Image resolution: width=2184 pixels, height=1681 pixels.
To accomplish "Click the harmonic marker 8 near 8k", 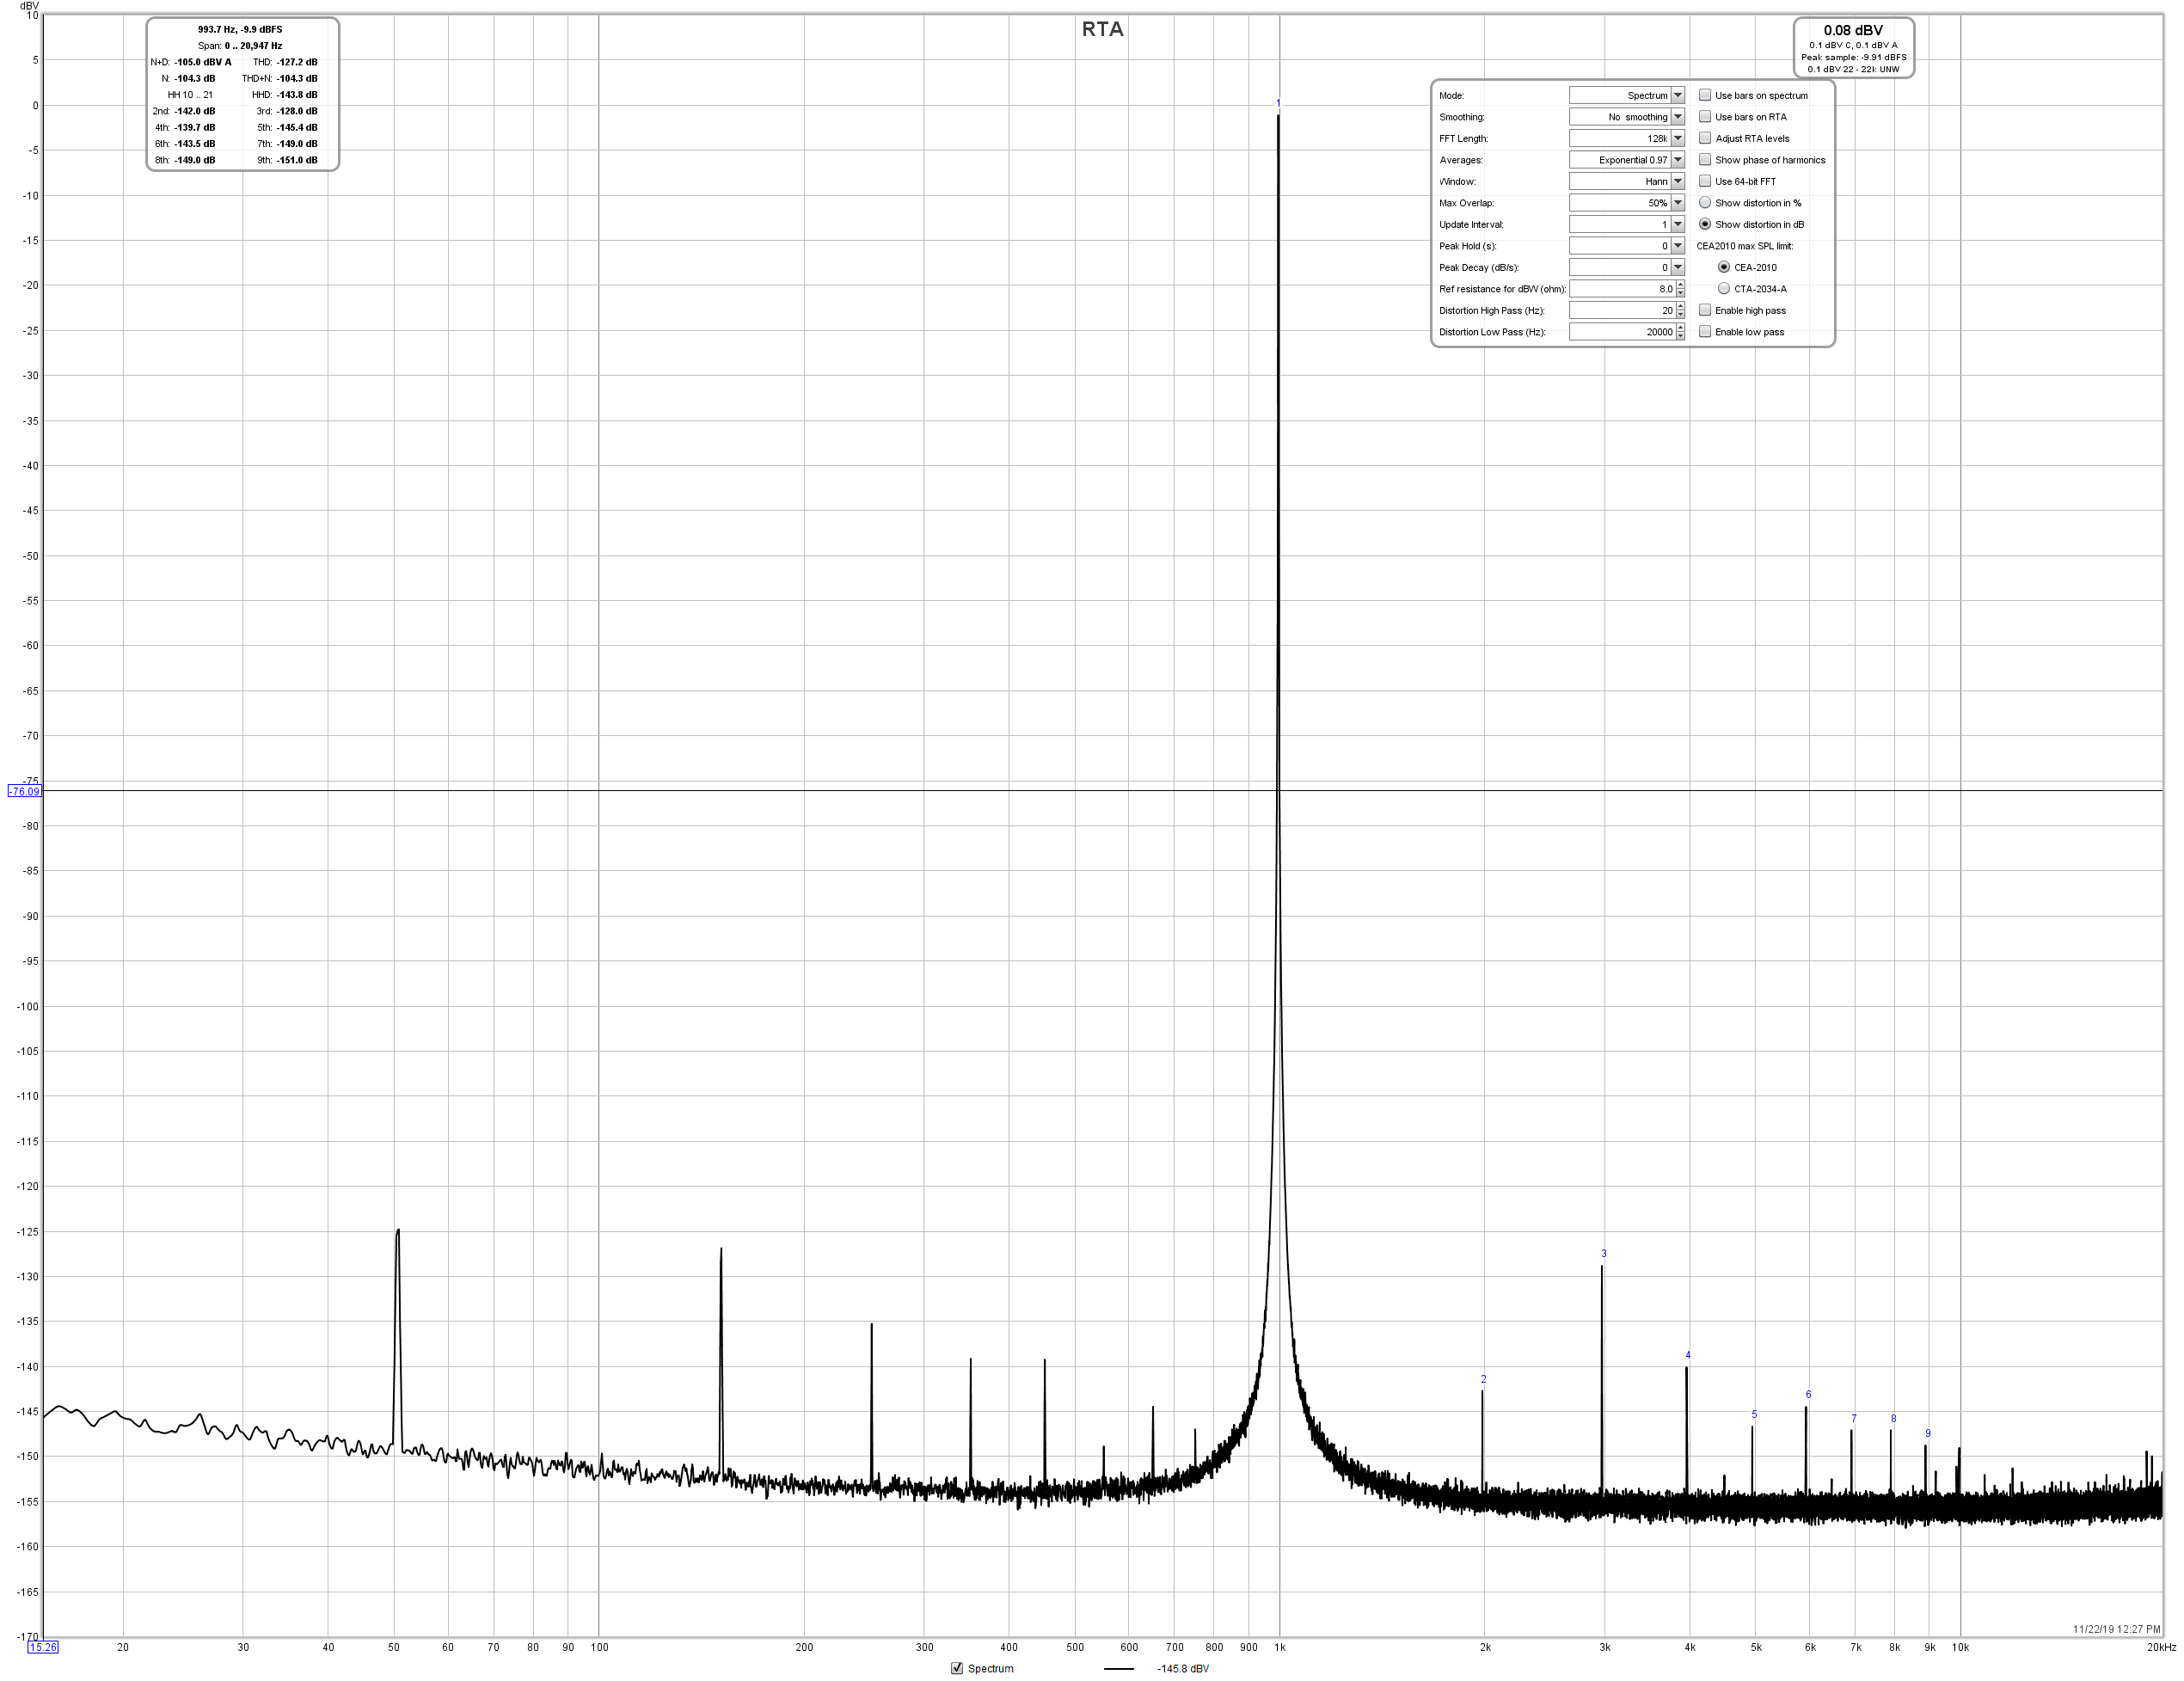I will [1893, 1418].
